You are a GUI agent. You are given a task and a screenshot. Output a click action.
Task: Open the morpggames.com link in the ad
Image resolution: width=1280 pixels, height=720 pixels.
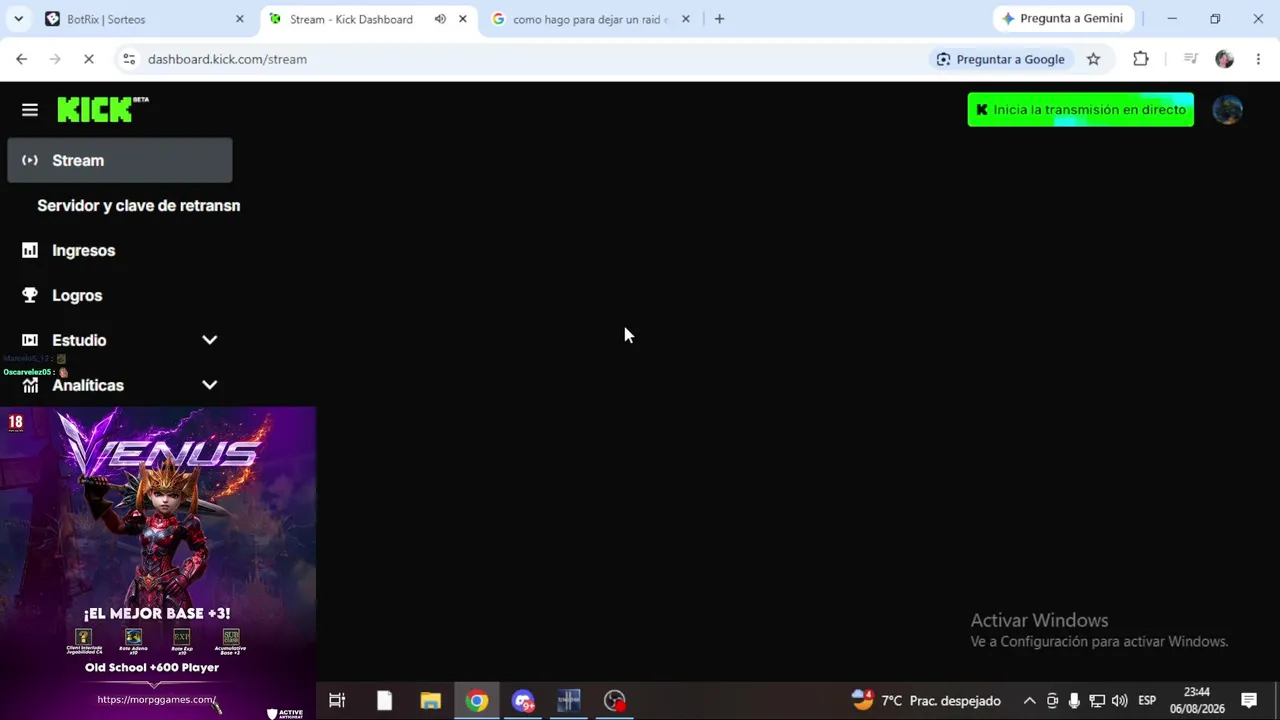coord(157,699)
